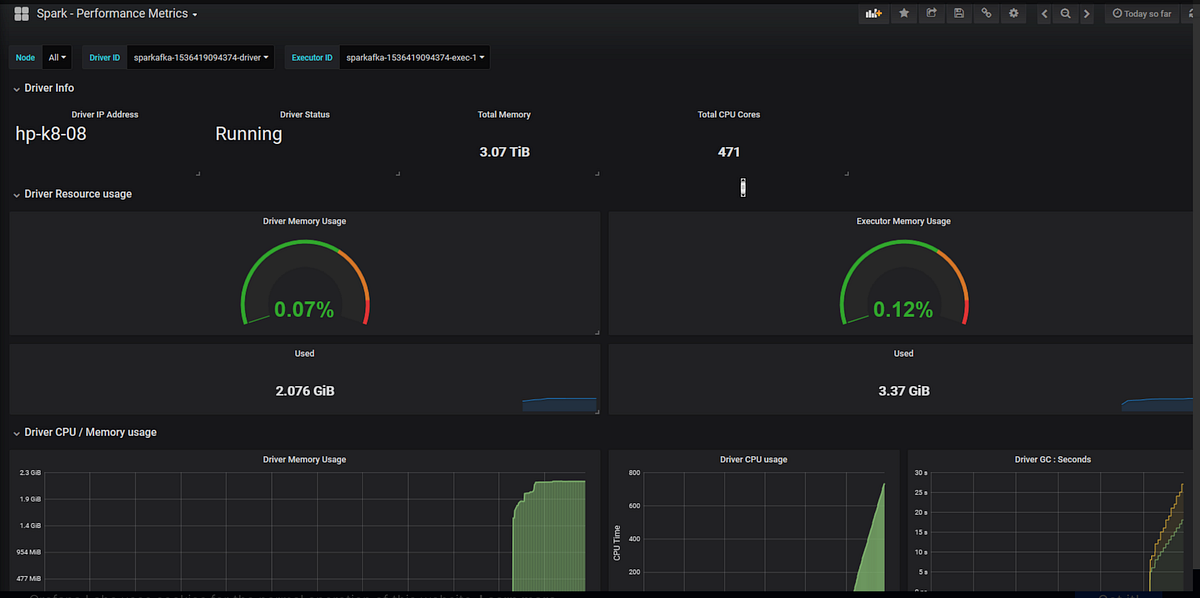Shift time range forward with the right arrow
Viewport: 1200px width, 598px height.
point(1087,14)
